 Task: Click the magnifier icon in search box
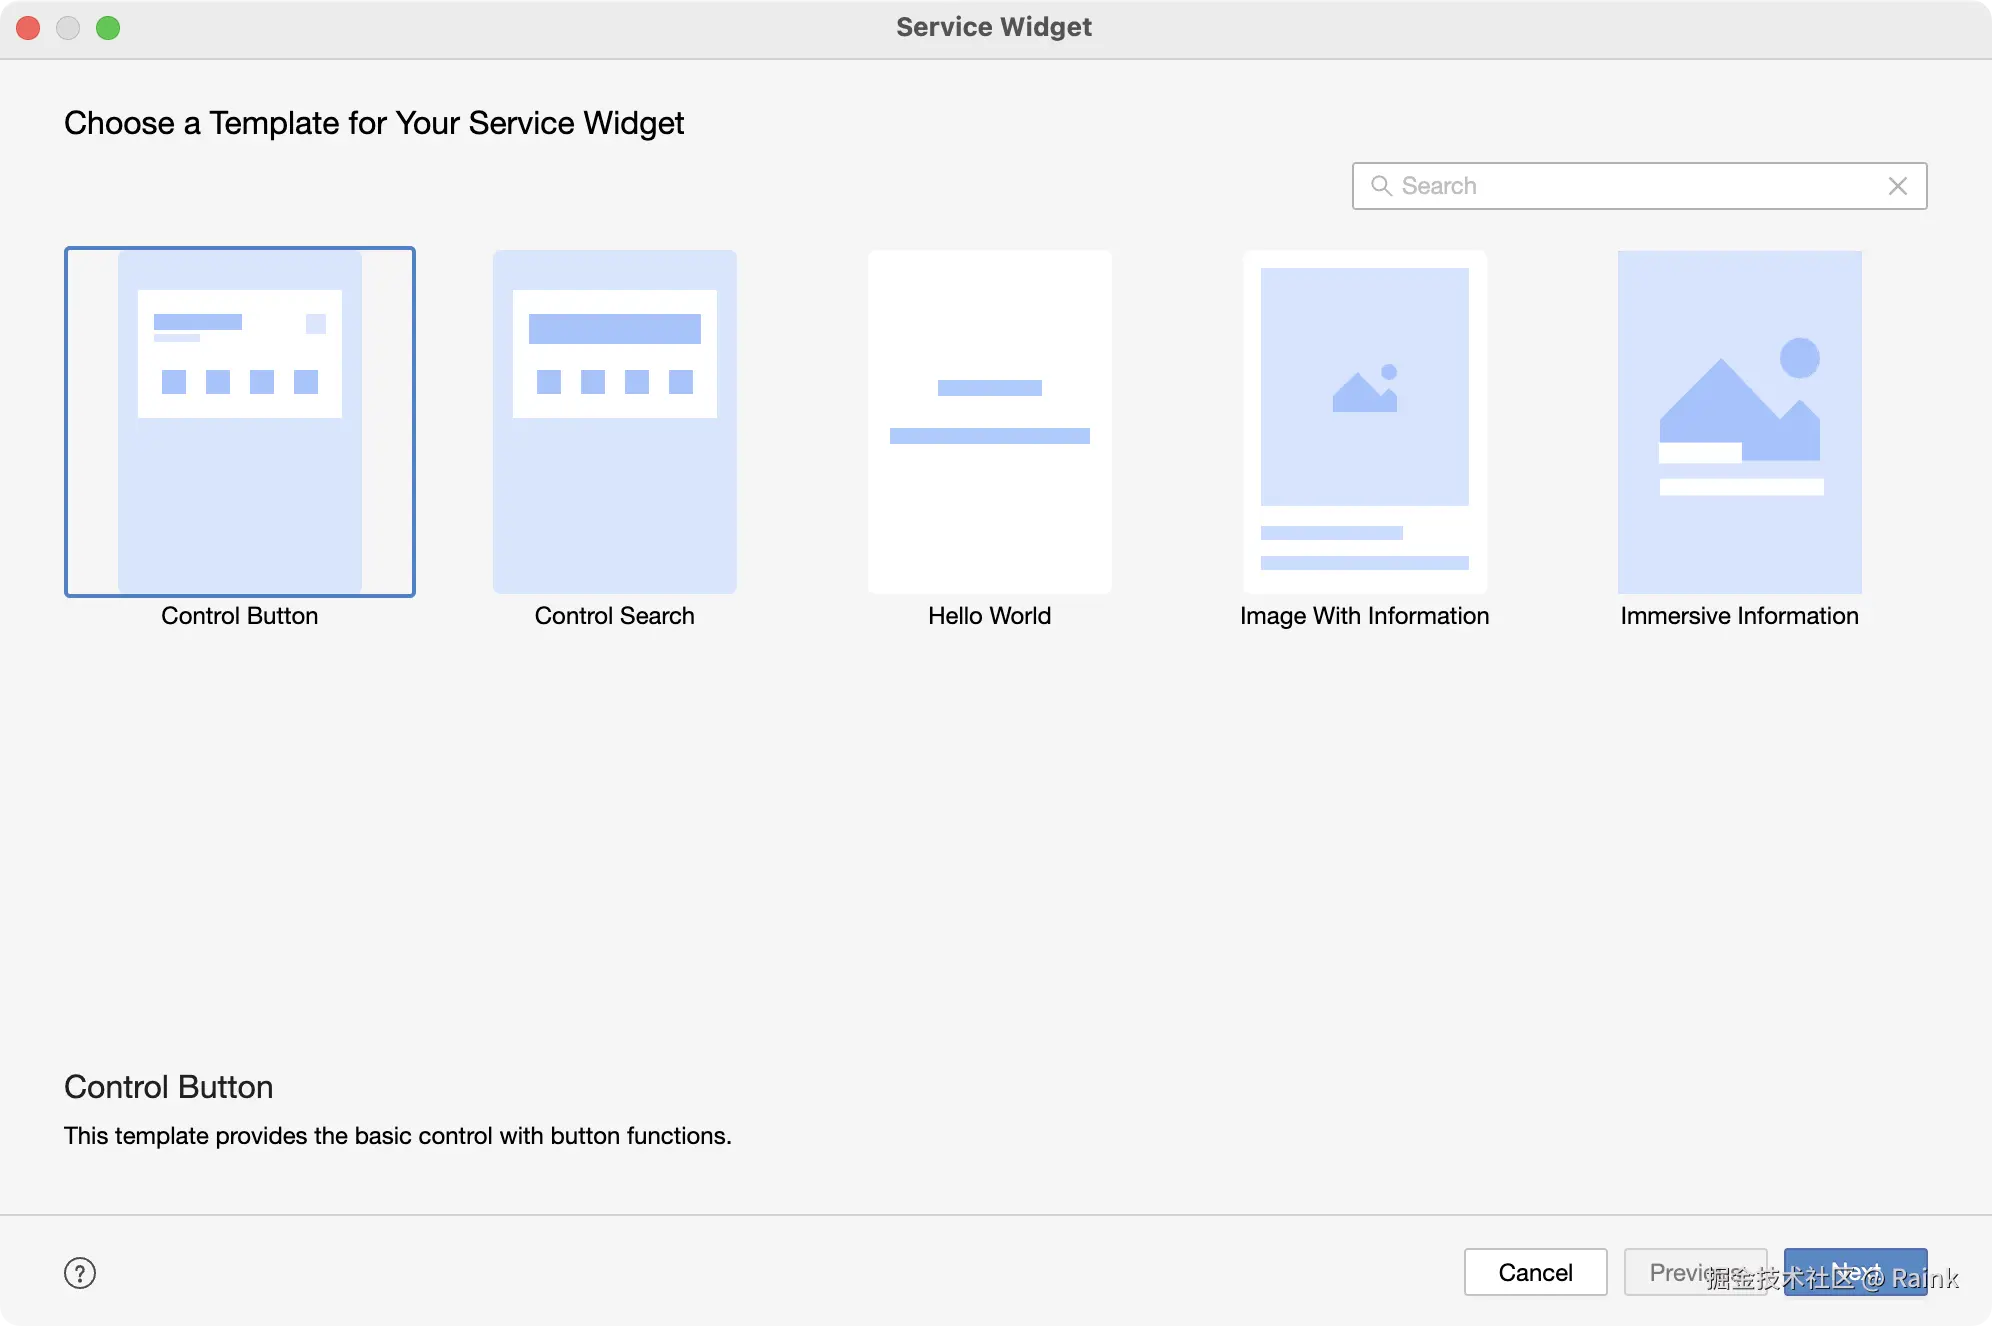point(1381,186)
